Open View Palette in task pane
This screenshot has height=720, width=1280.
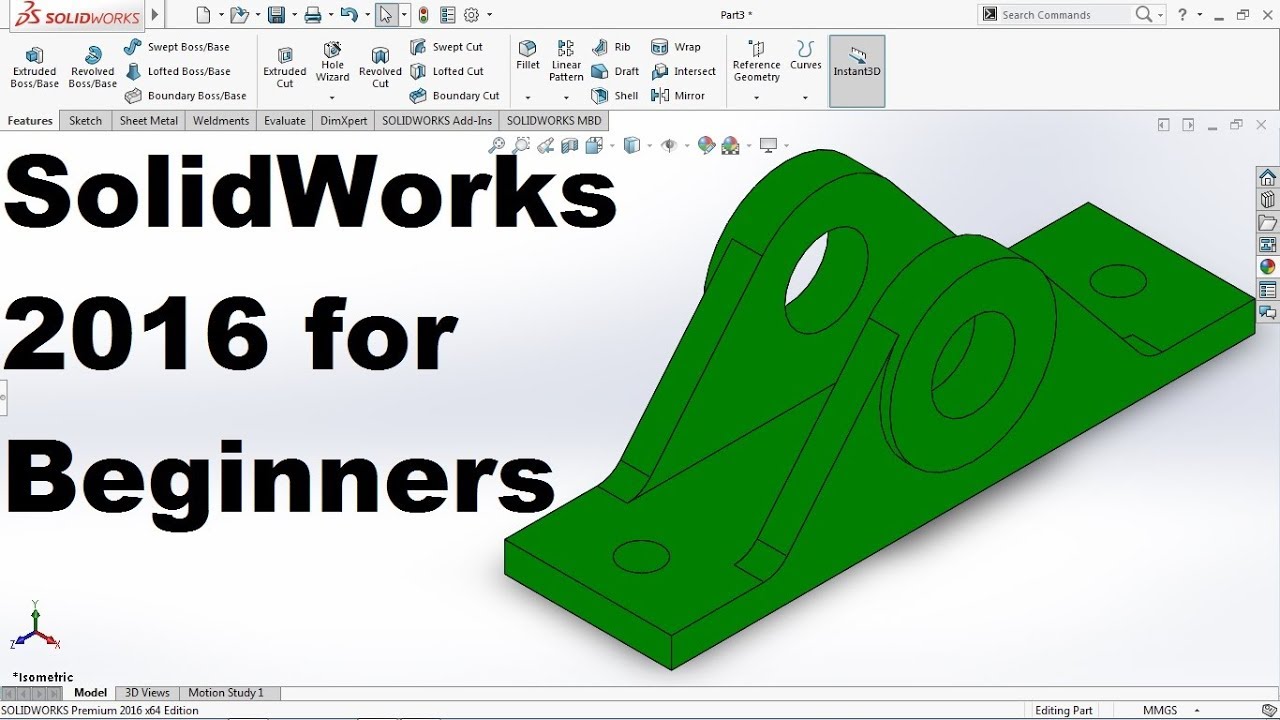point(1267,245)
